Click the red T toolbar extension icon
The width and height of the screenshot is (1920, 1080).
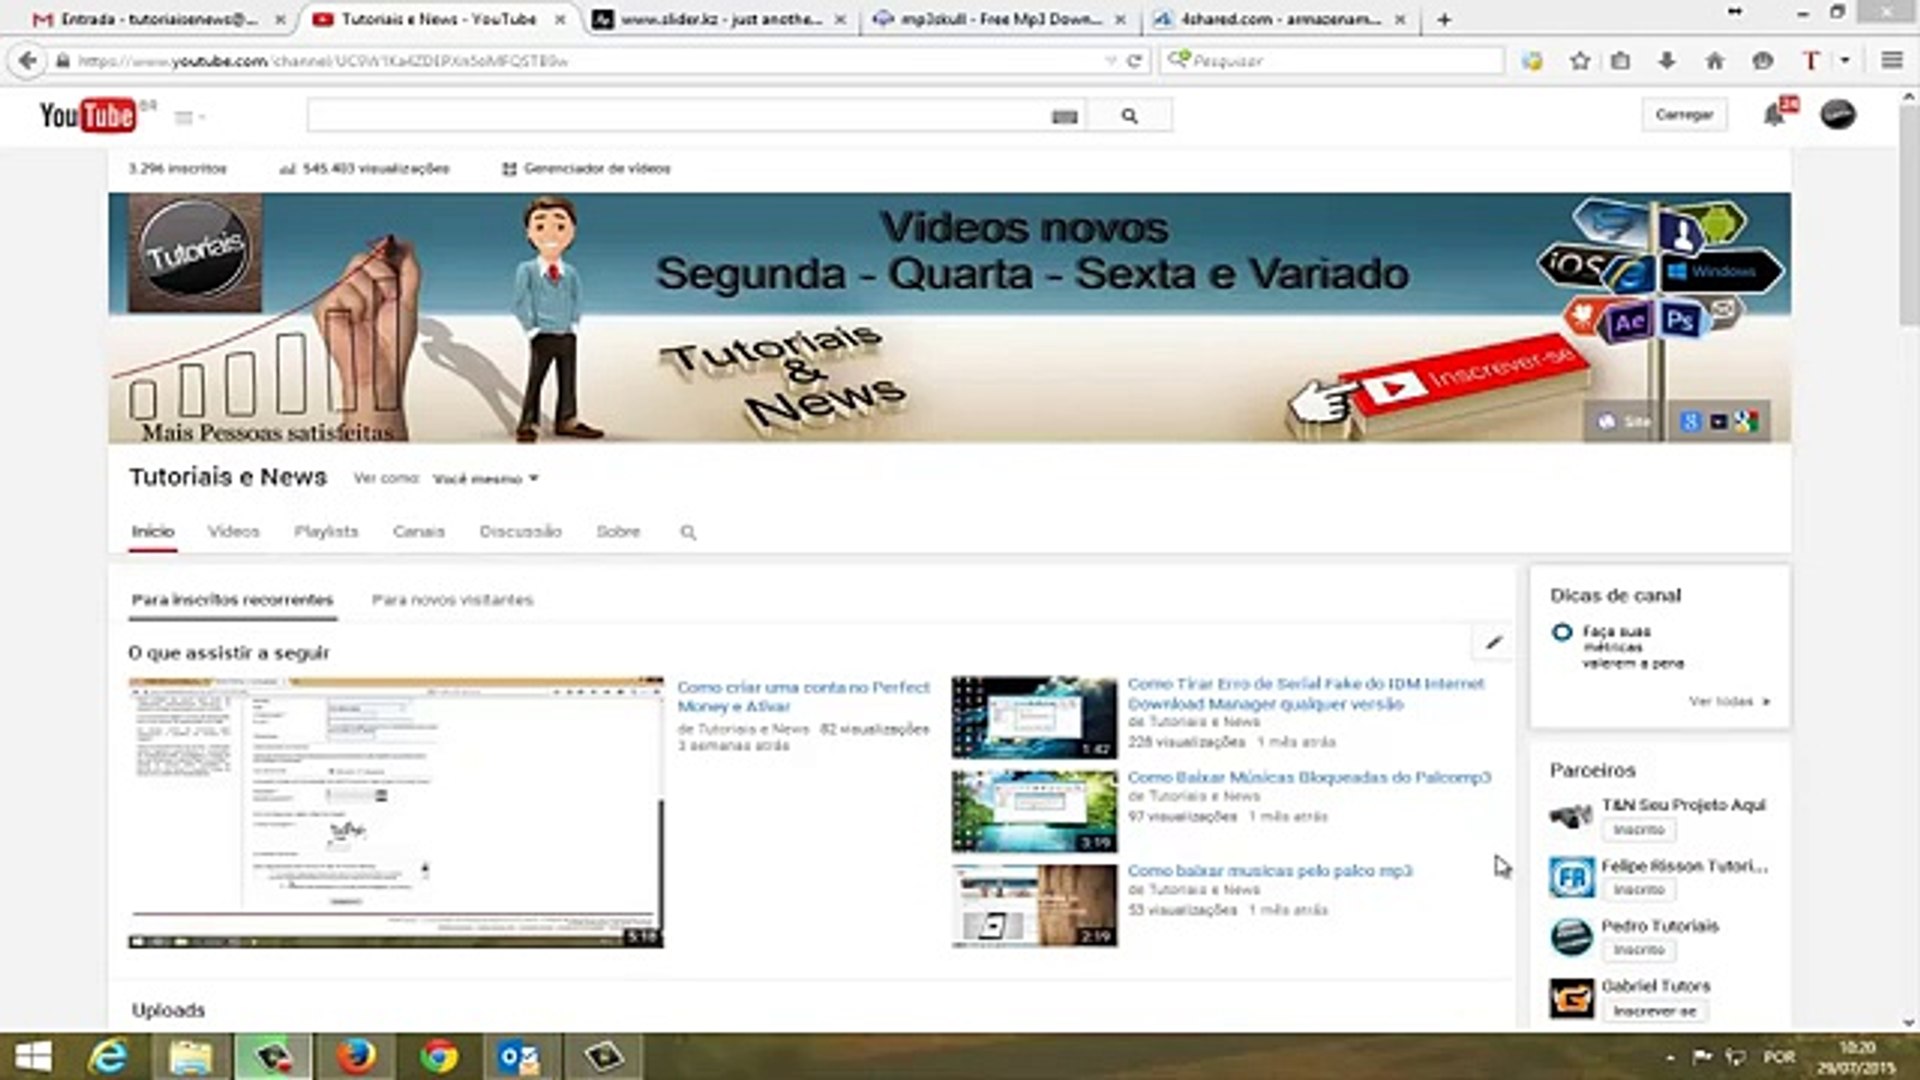(x=1810, y=61)
